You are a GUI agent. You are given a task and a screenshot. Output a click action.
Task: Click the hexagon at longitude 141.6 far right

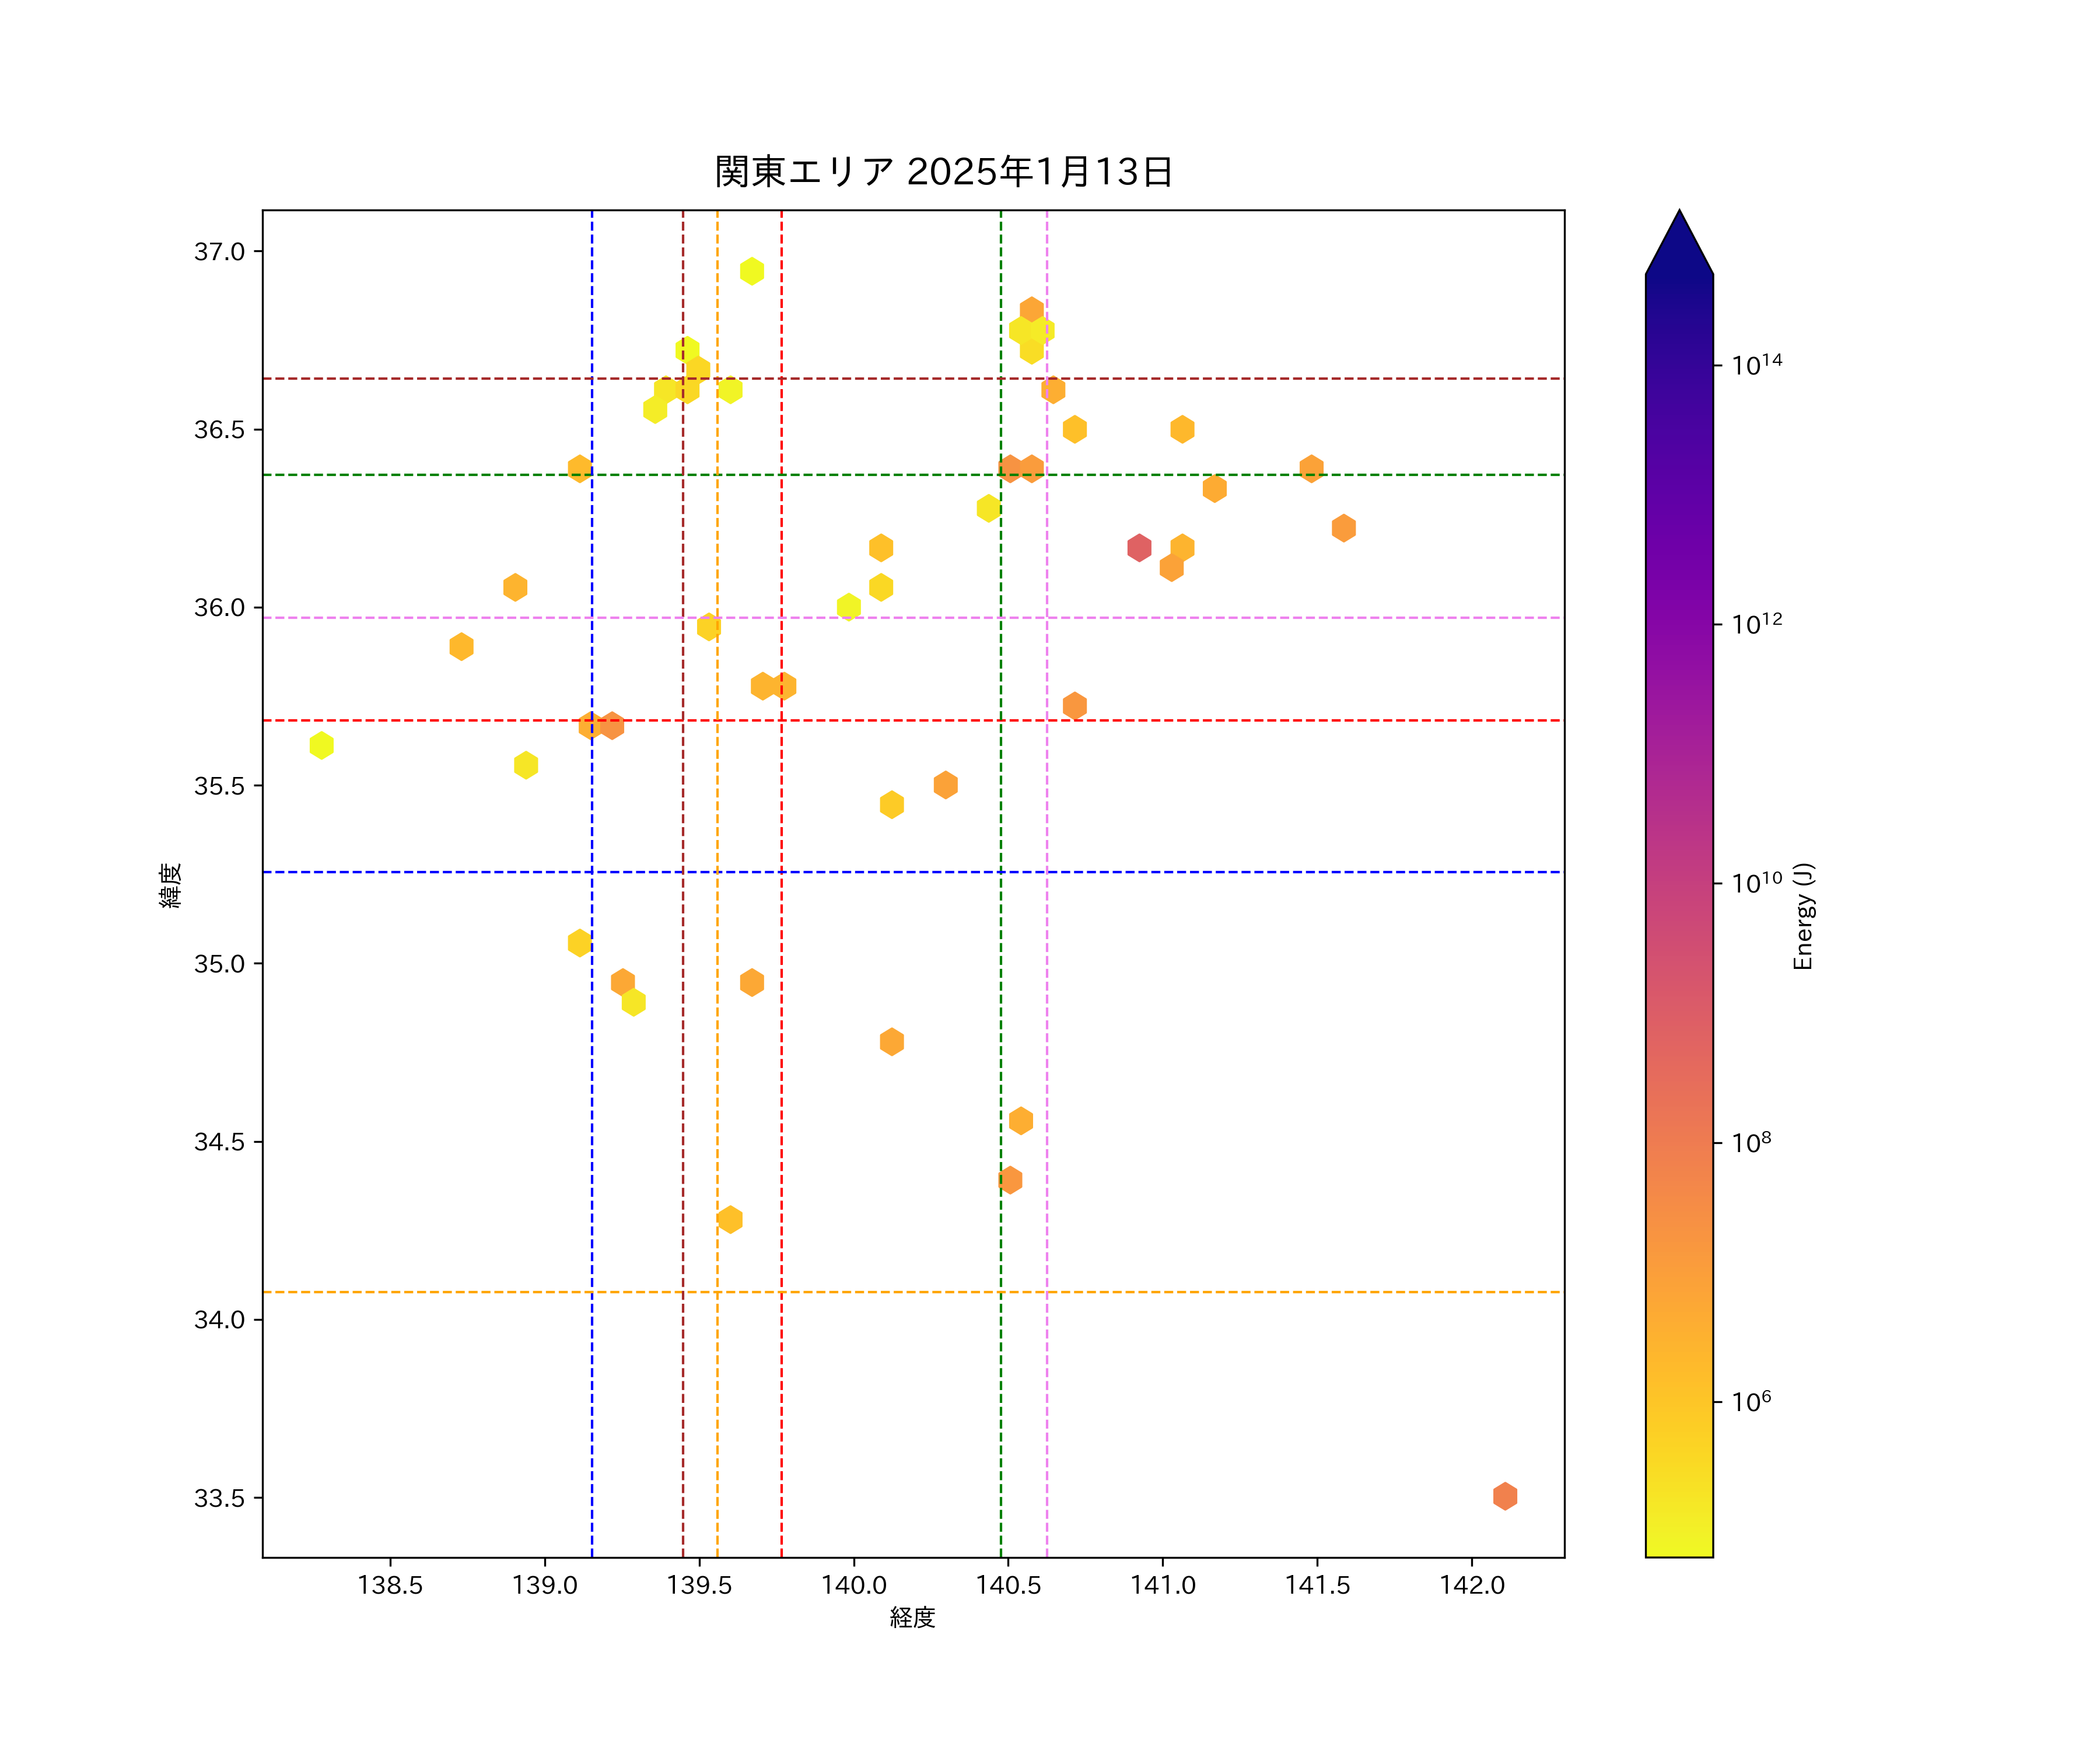(1343, 528)
